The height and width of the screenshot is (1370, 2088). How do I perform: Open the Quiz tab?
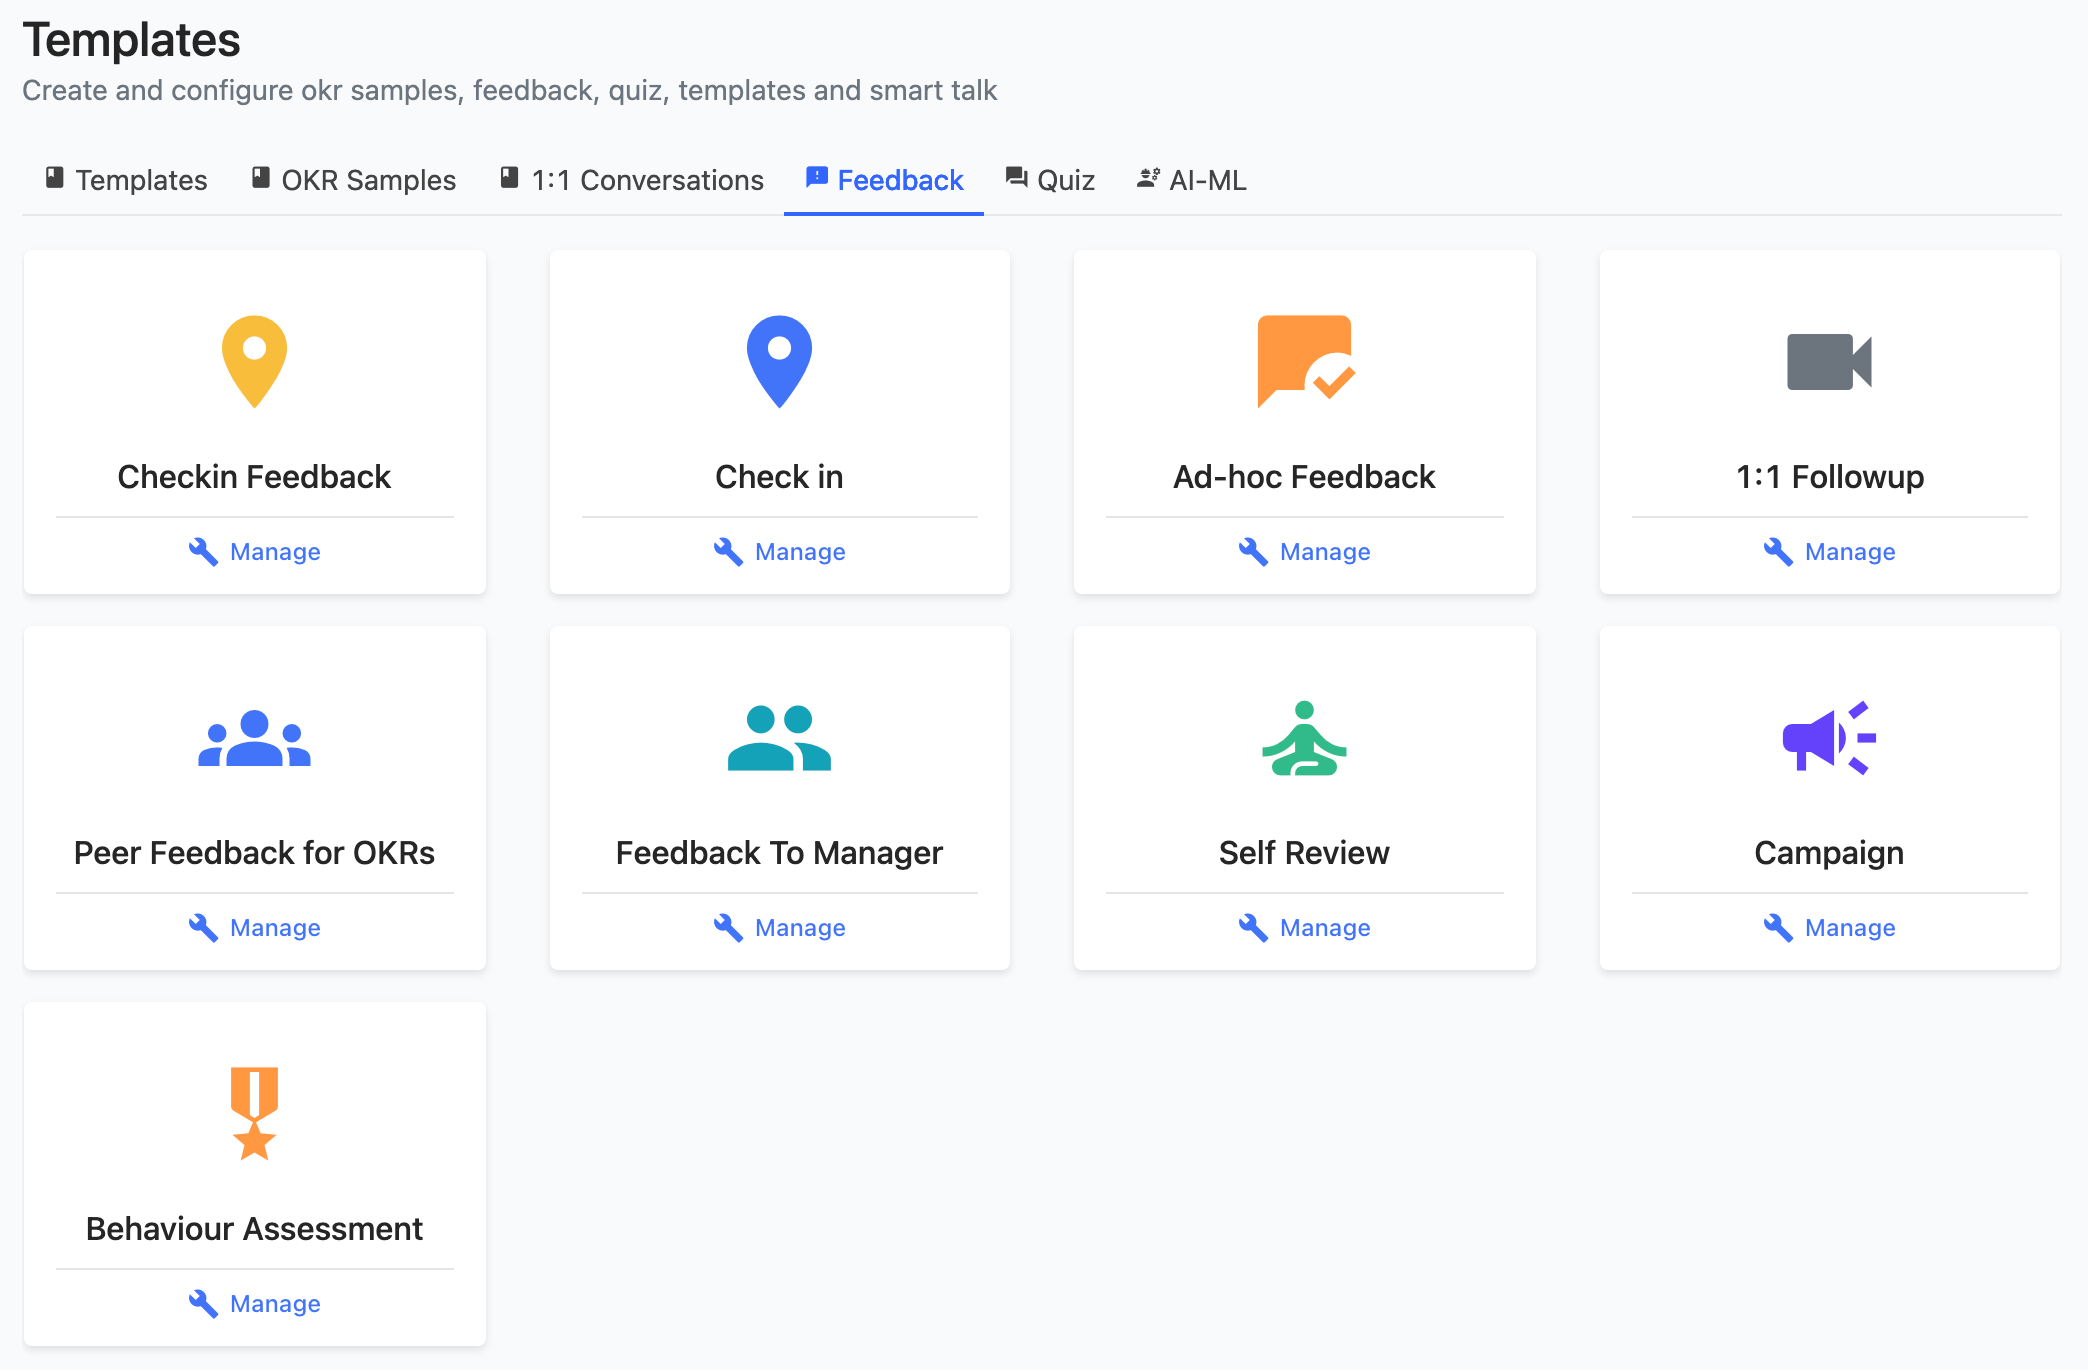(1050, 180)
